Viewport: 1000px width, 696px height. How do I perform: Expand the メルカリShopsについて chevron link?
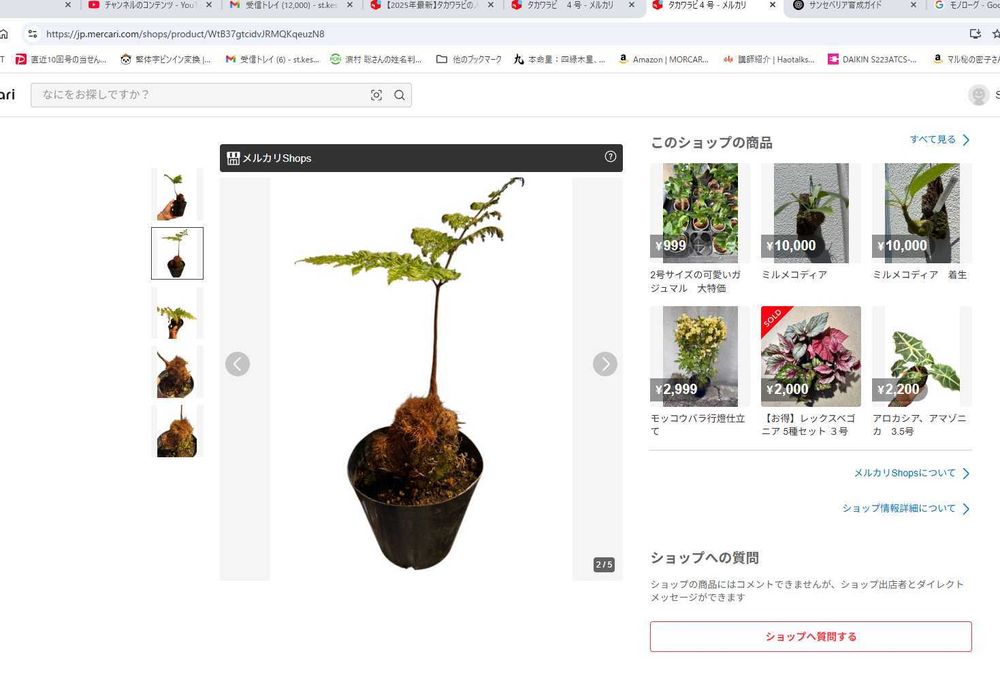[912, 473]
